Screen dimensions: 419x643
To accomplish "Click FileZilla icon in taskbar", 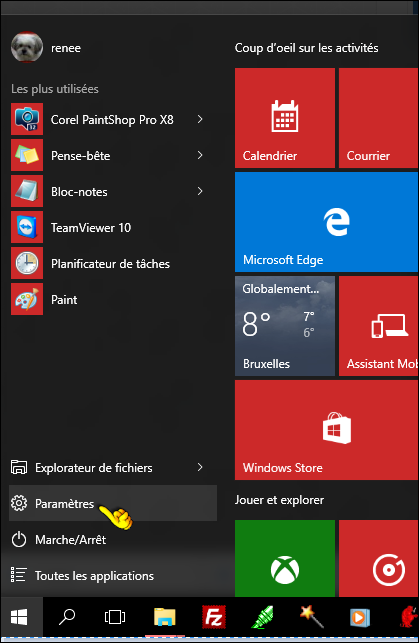I will pos(214,617).
